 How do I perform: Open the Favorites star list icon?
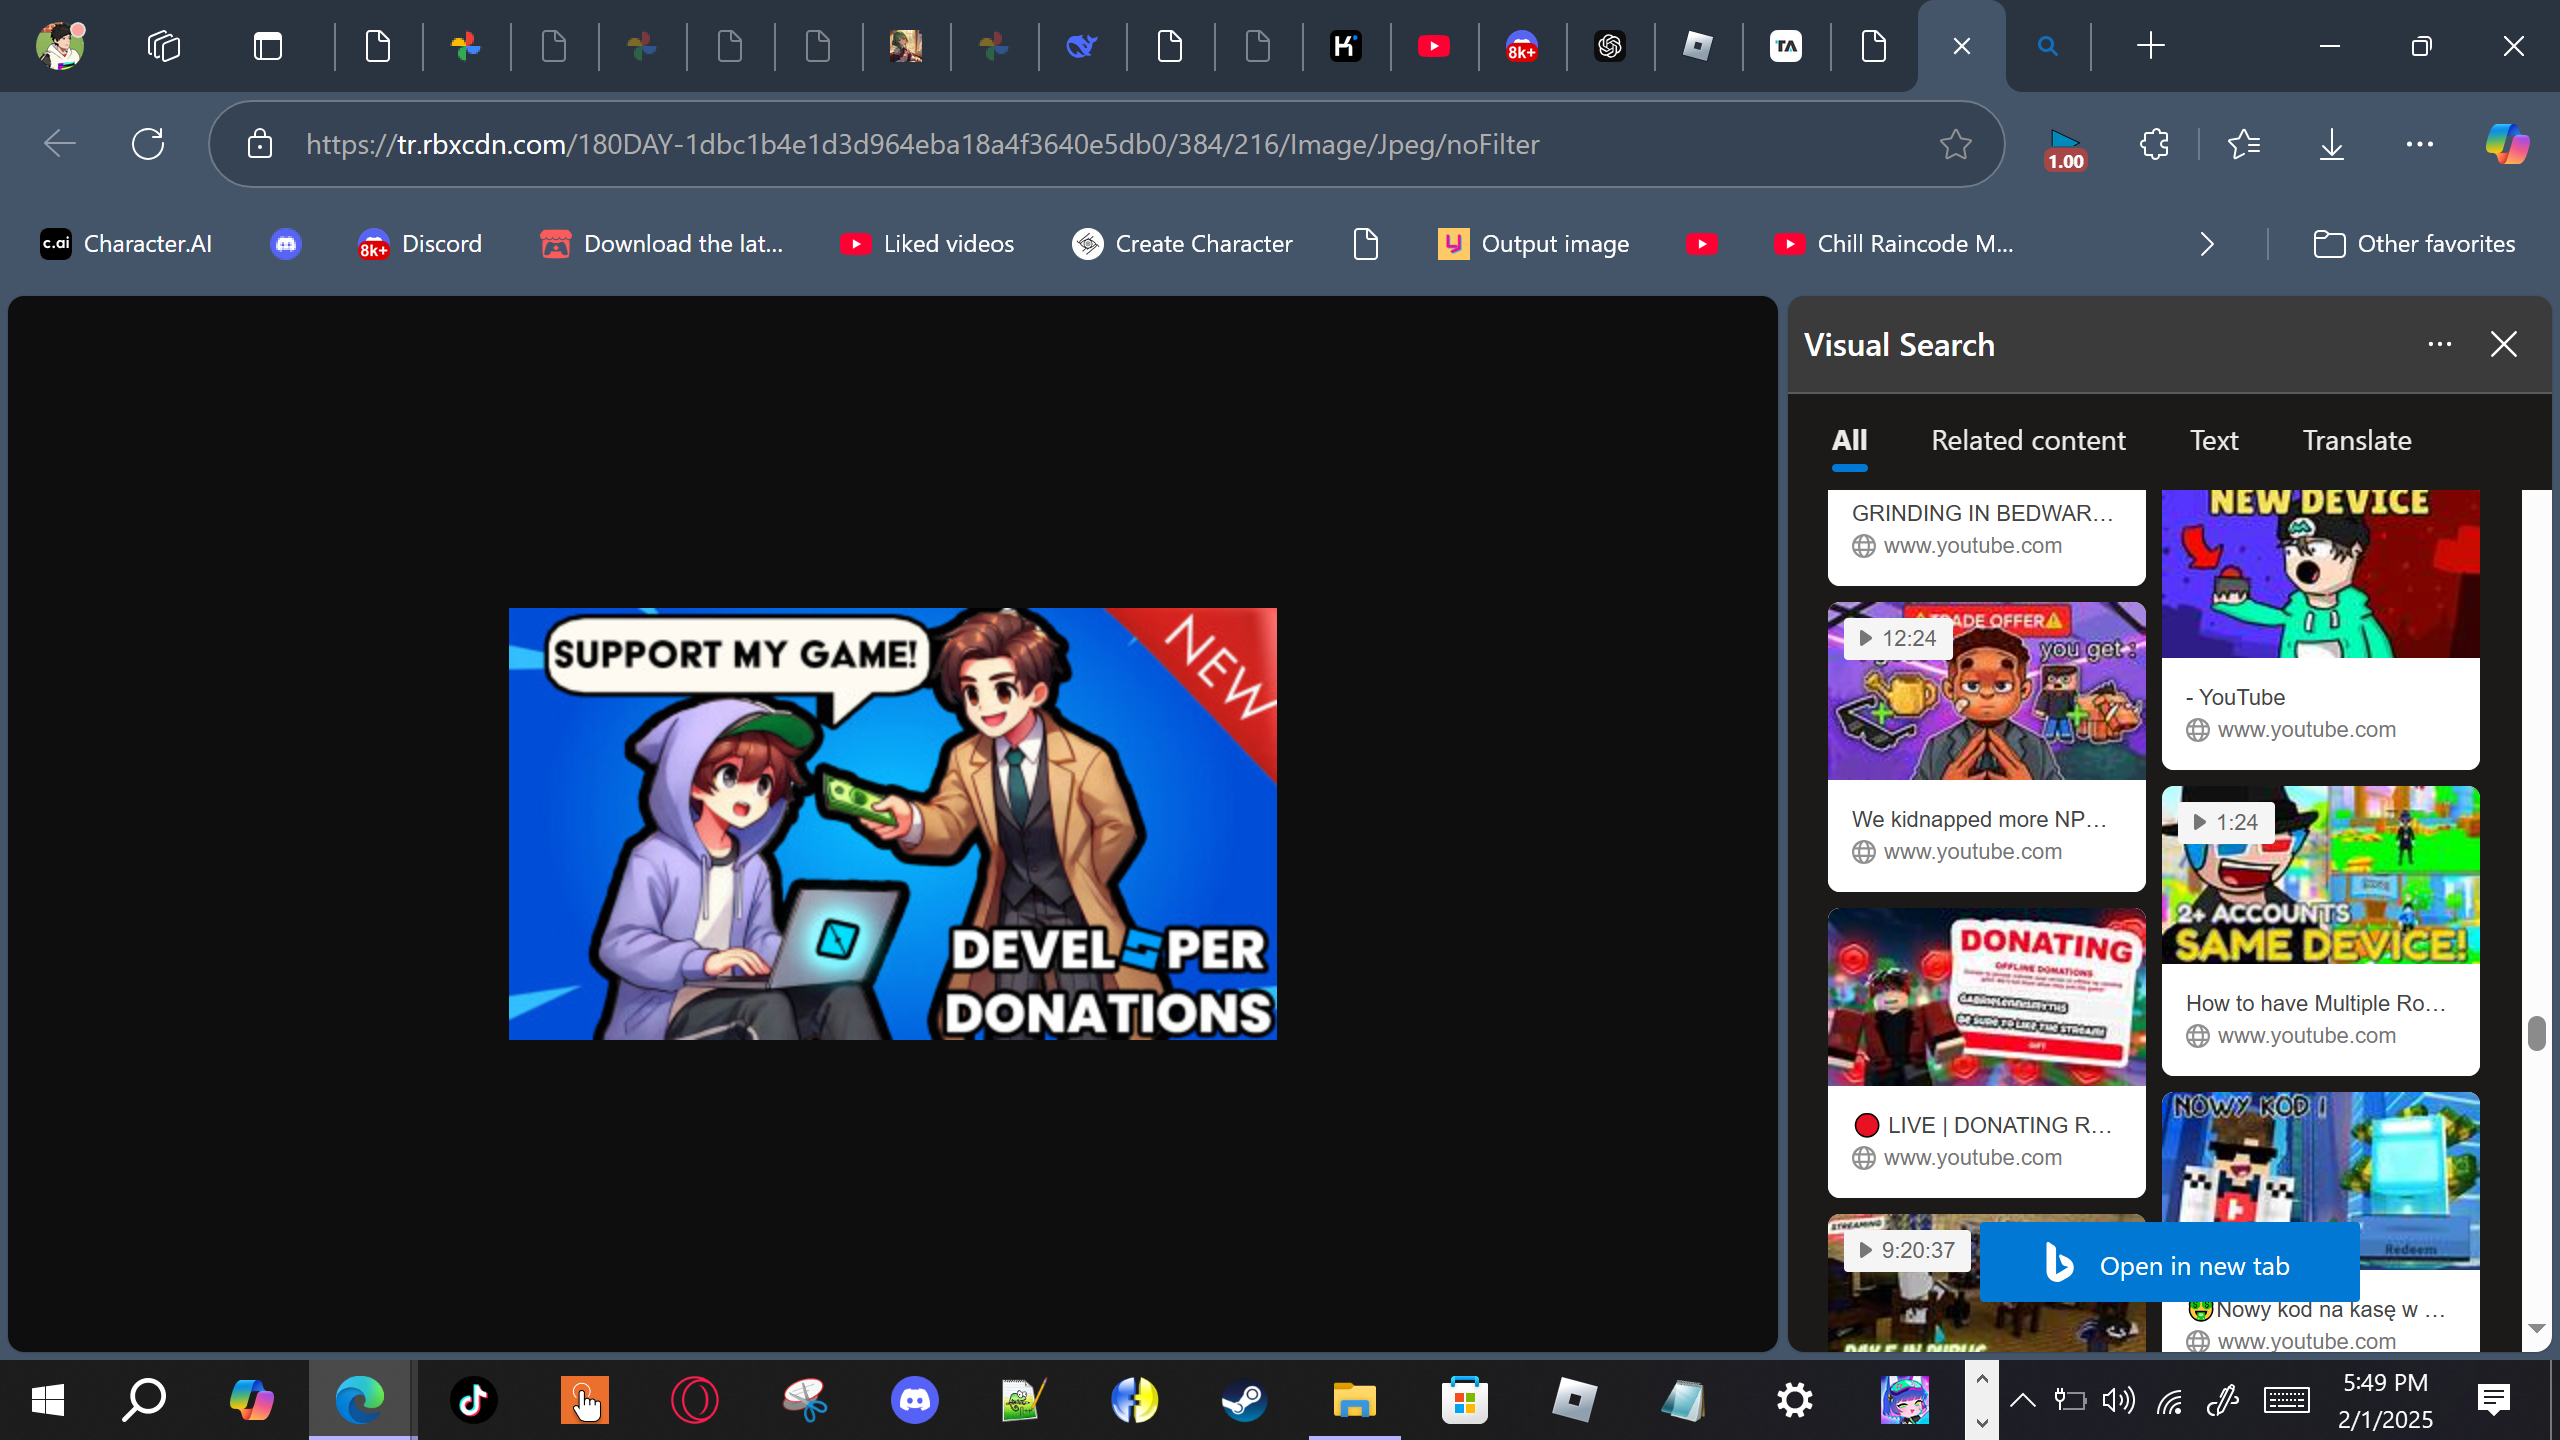point(2243,144)
